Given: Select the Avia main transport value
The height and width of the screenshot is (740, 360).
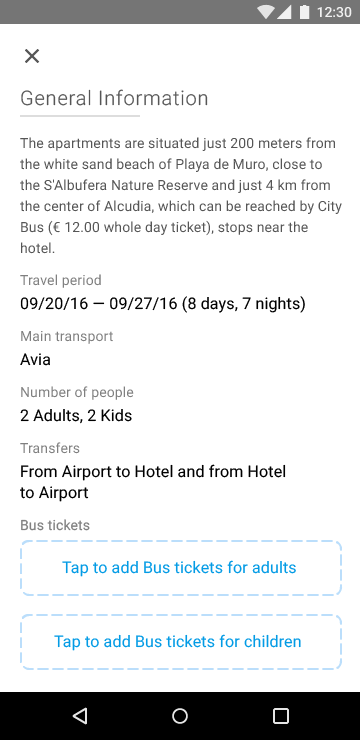Looking at the screenshot, I should 35,360.
